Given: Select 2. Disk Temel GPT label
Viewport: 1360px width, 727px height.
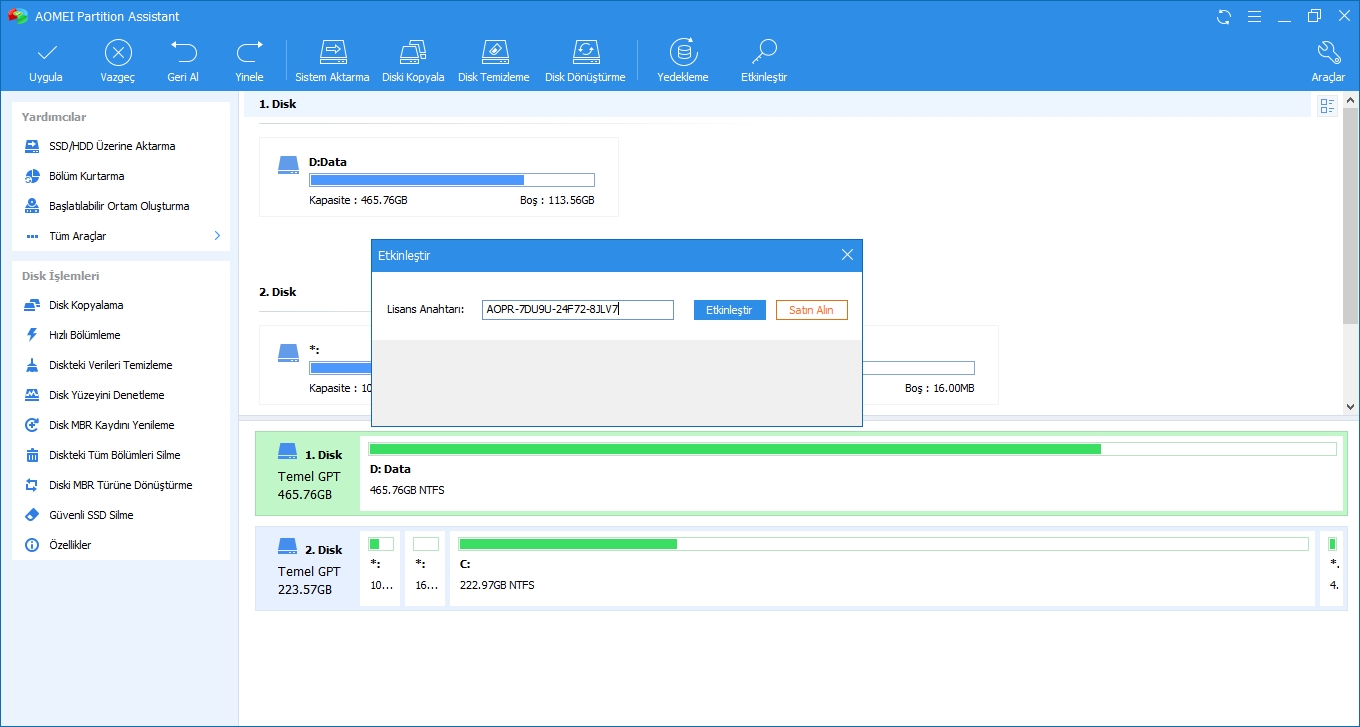Looking at the screenshot, I should 309,570.
